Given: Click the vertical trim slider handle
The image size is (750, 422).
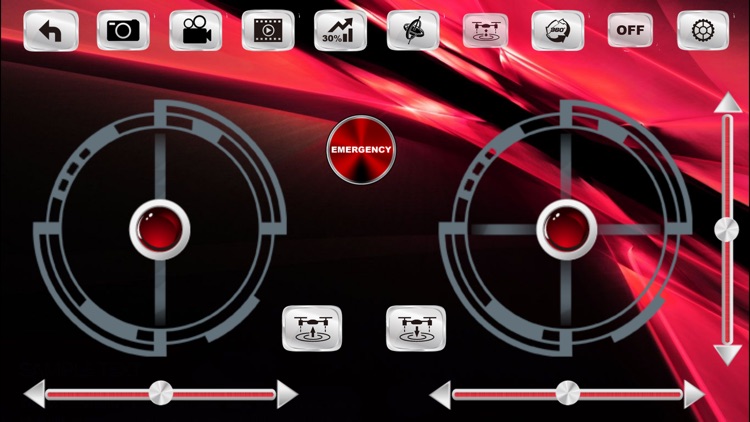Looking at the screenshot, I should (727, 230).
